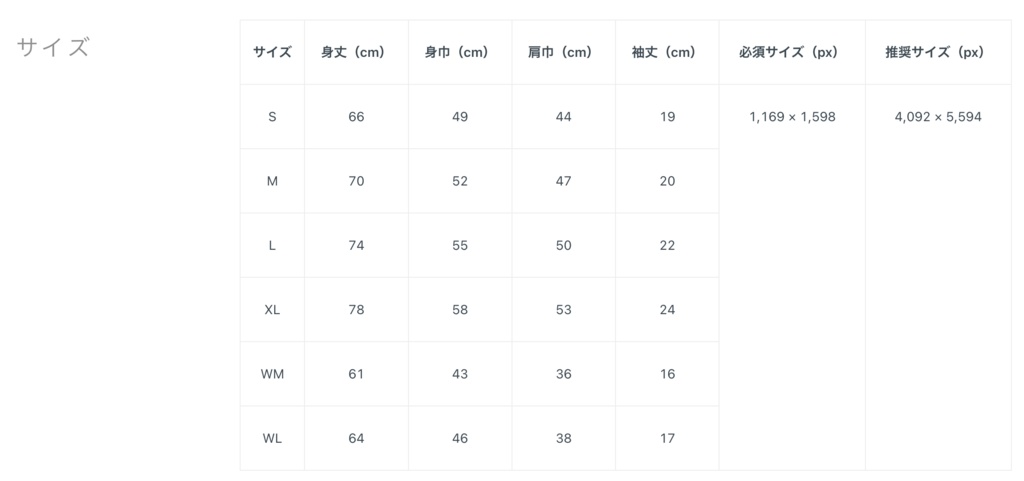Select the 肩巾 (cm) header cell

point(563,53)
